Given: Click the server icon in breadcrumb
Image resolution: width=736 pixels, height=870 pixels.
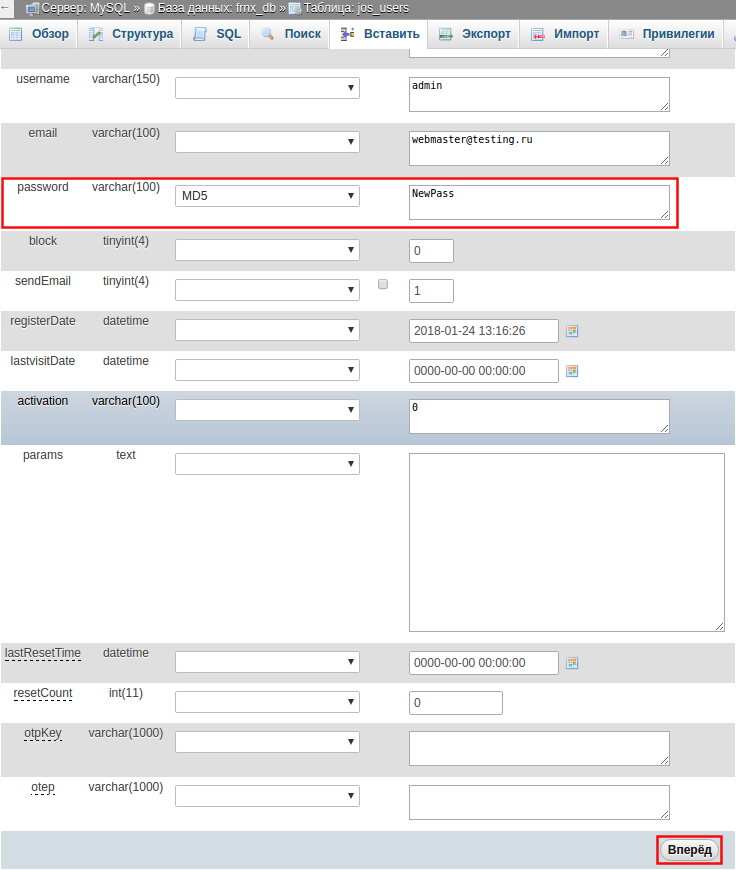Looking at the screenshot, I should (x=33, y=8).
